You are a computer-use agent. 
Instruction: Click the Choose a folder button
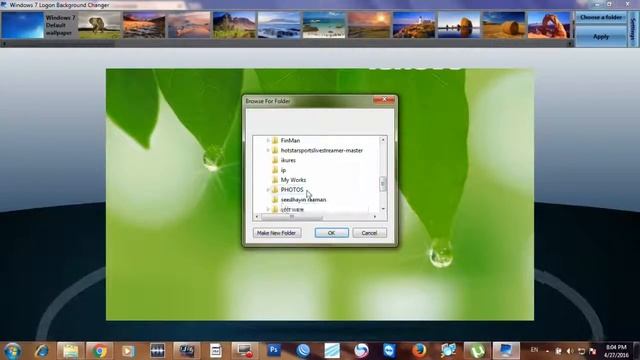coord(601,18)
